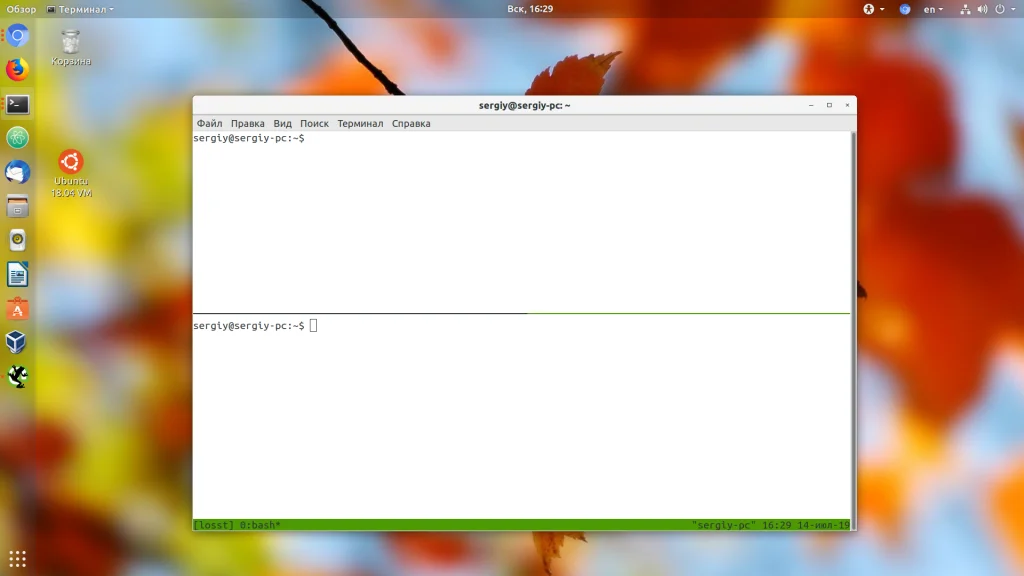This screenshot has height=576, width=1024.
Task: Click the [losst] session name in status bar
Action: coord(214,525)
